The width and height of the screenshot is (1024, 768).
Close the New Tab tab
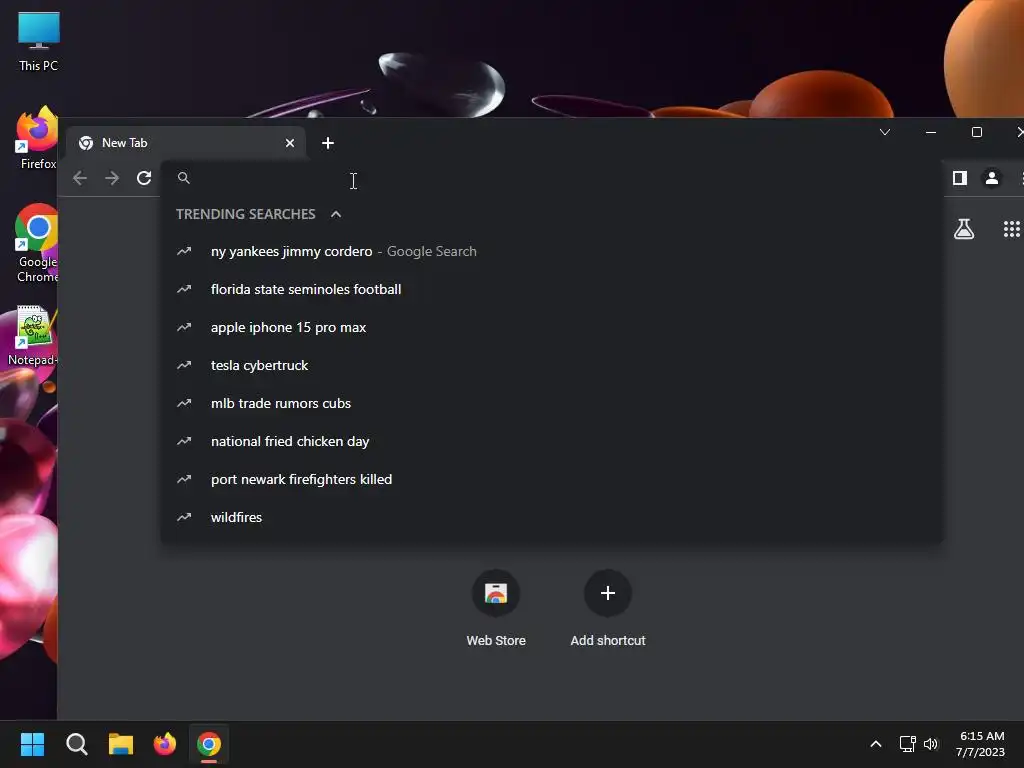(290, 143)
